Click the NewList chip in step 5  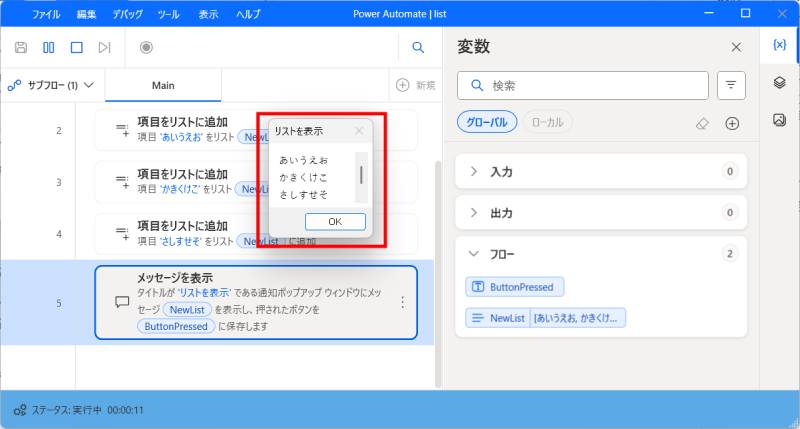coord(187,310)
